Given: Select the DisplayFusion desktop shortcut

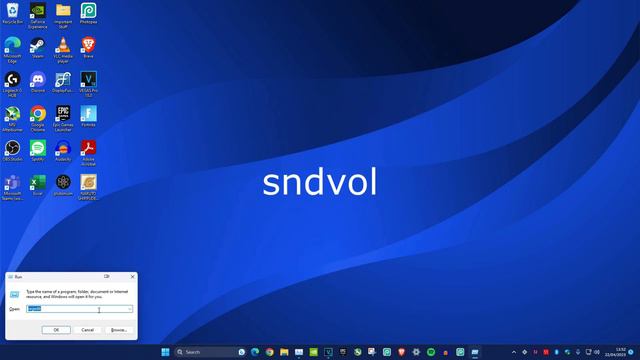Looking at the screenshot, I should point(63,82).
